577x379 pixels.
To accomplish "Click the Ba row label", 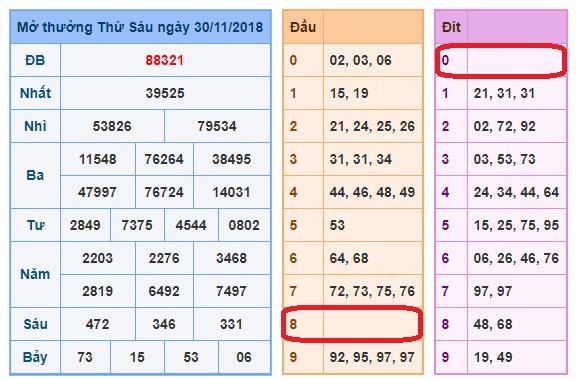I will point(35,175).
